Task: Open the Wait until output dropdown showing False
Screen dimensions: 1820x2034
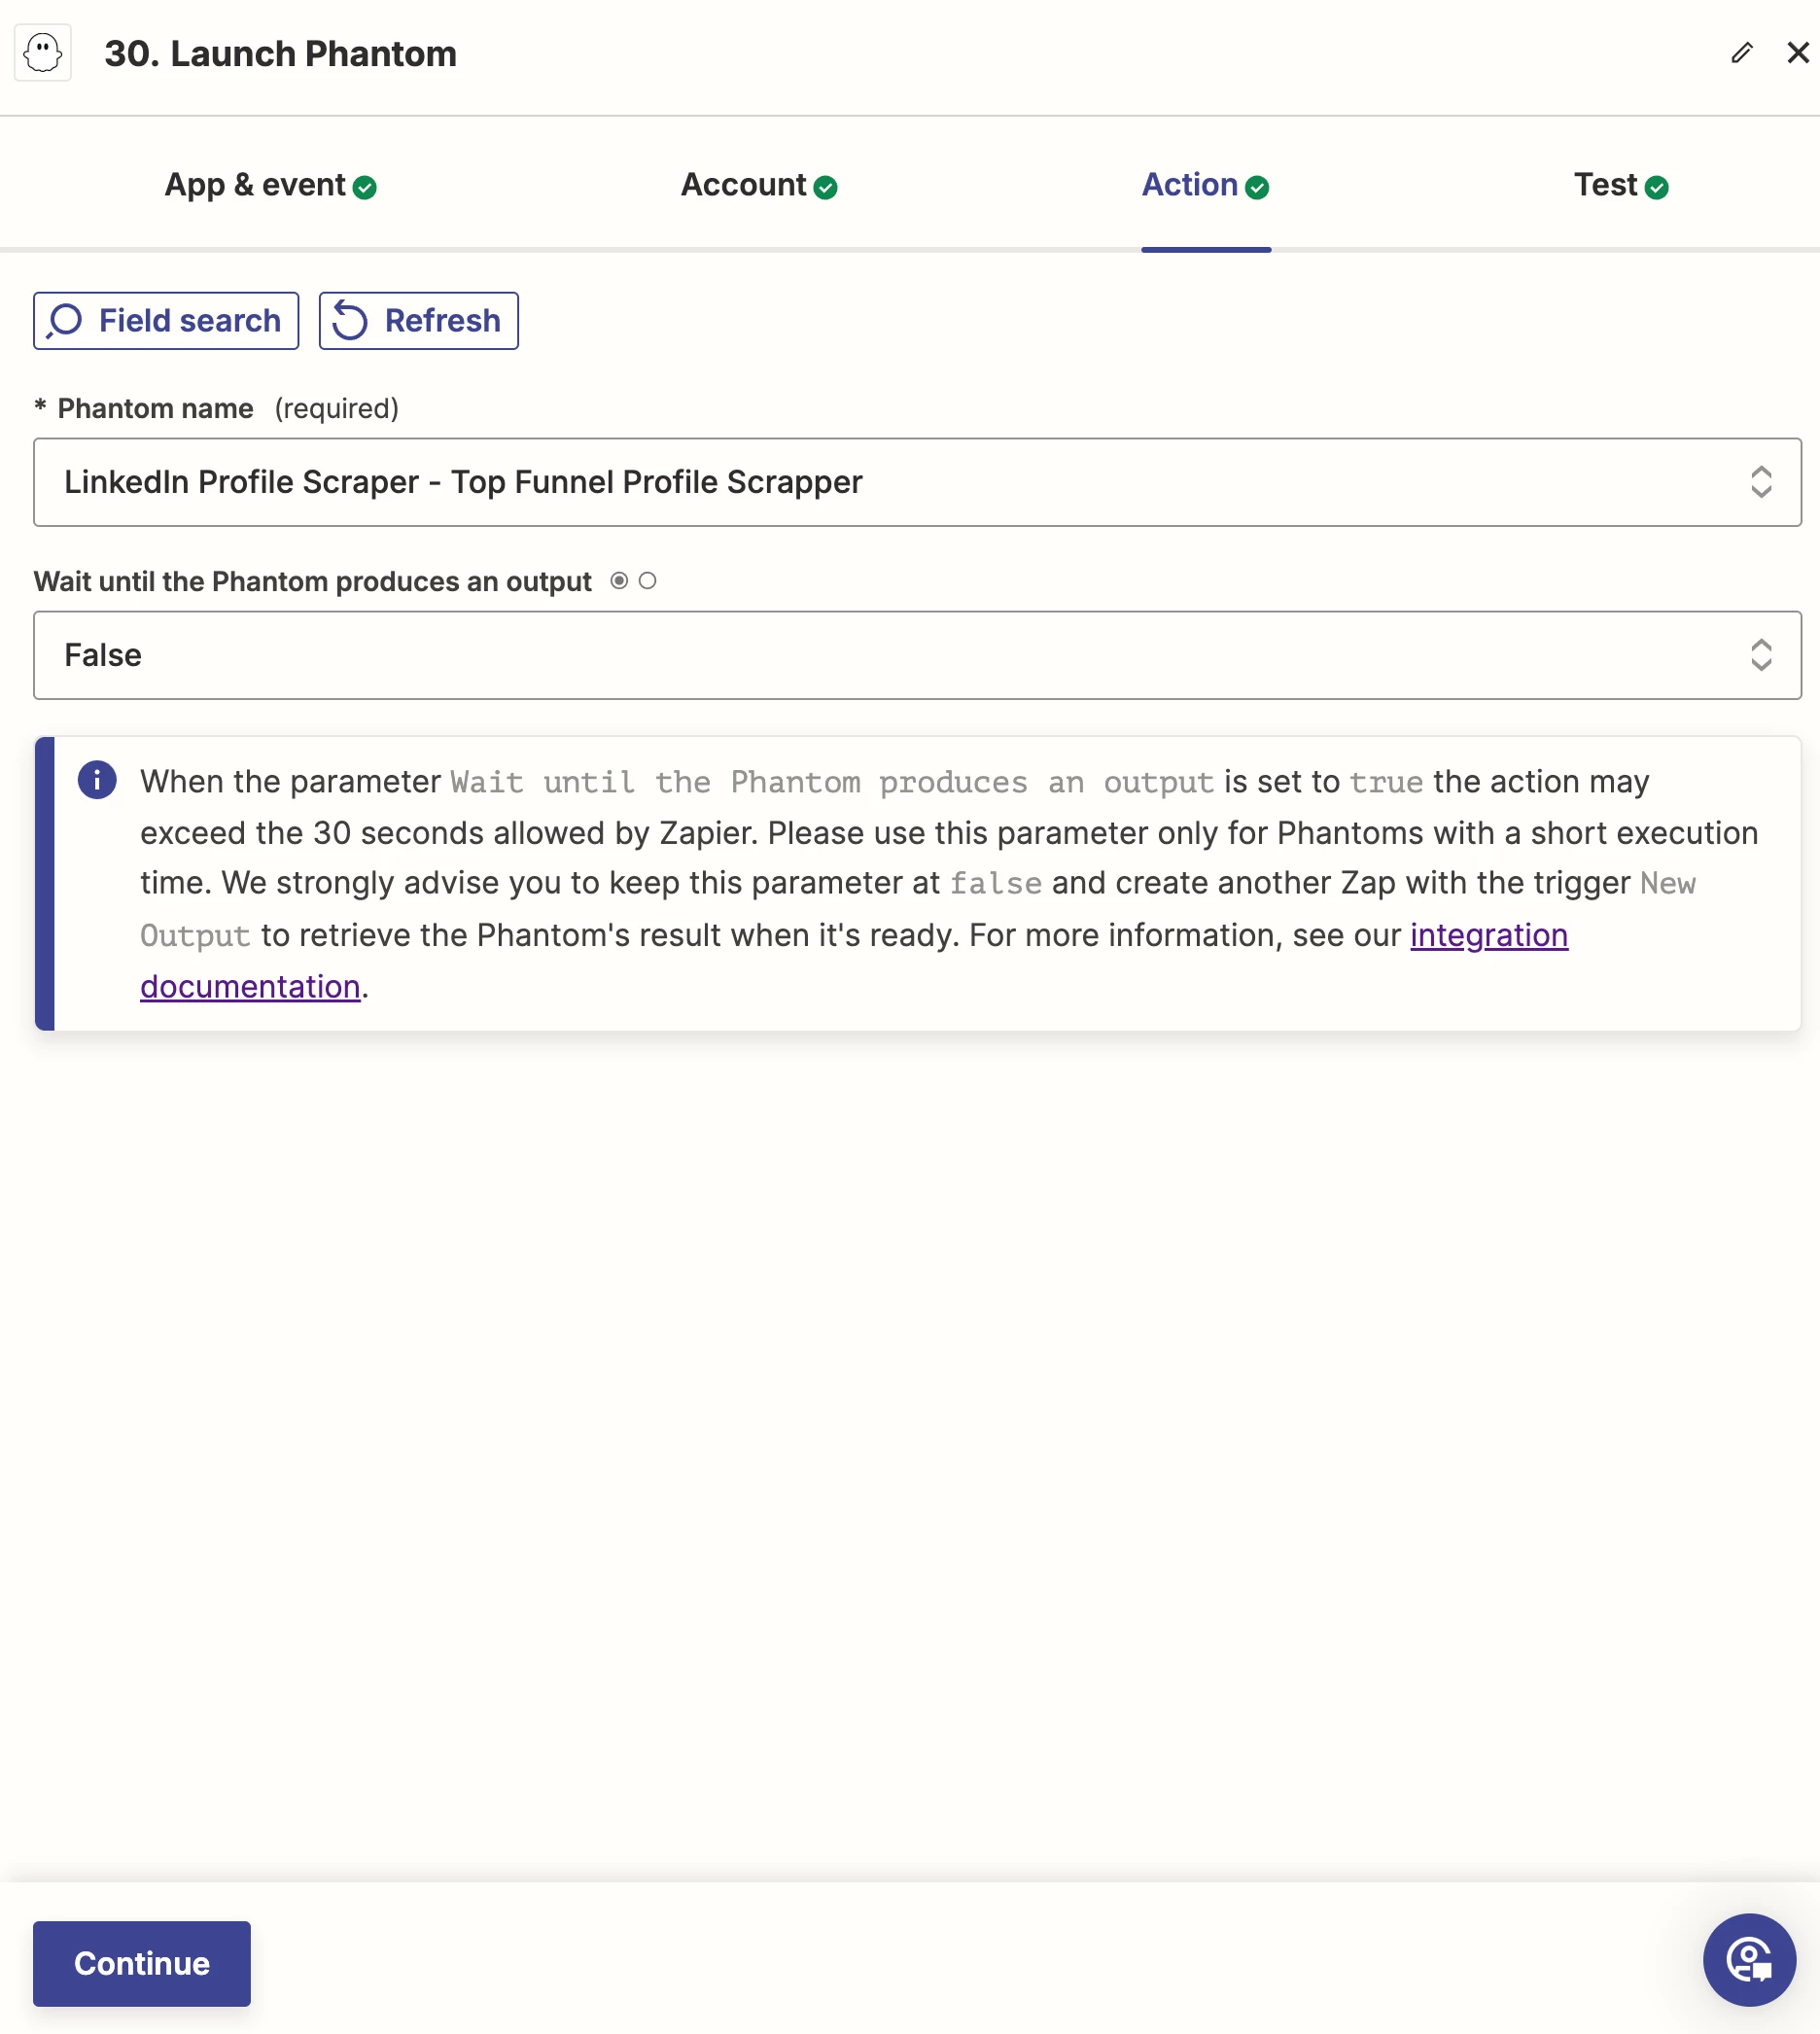Action: pos(917,655)
